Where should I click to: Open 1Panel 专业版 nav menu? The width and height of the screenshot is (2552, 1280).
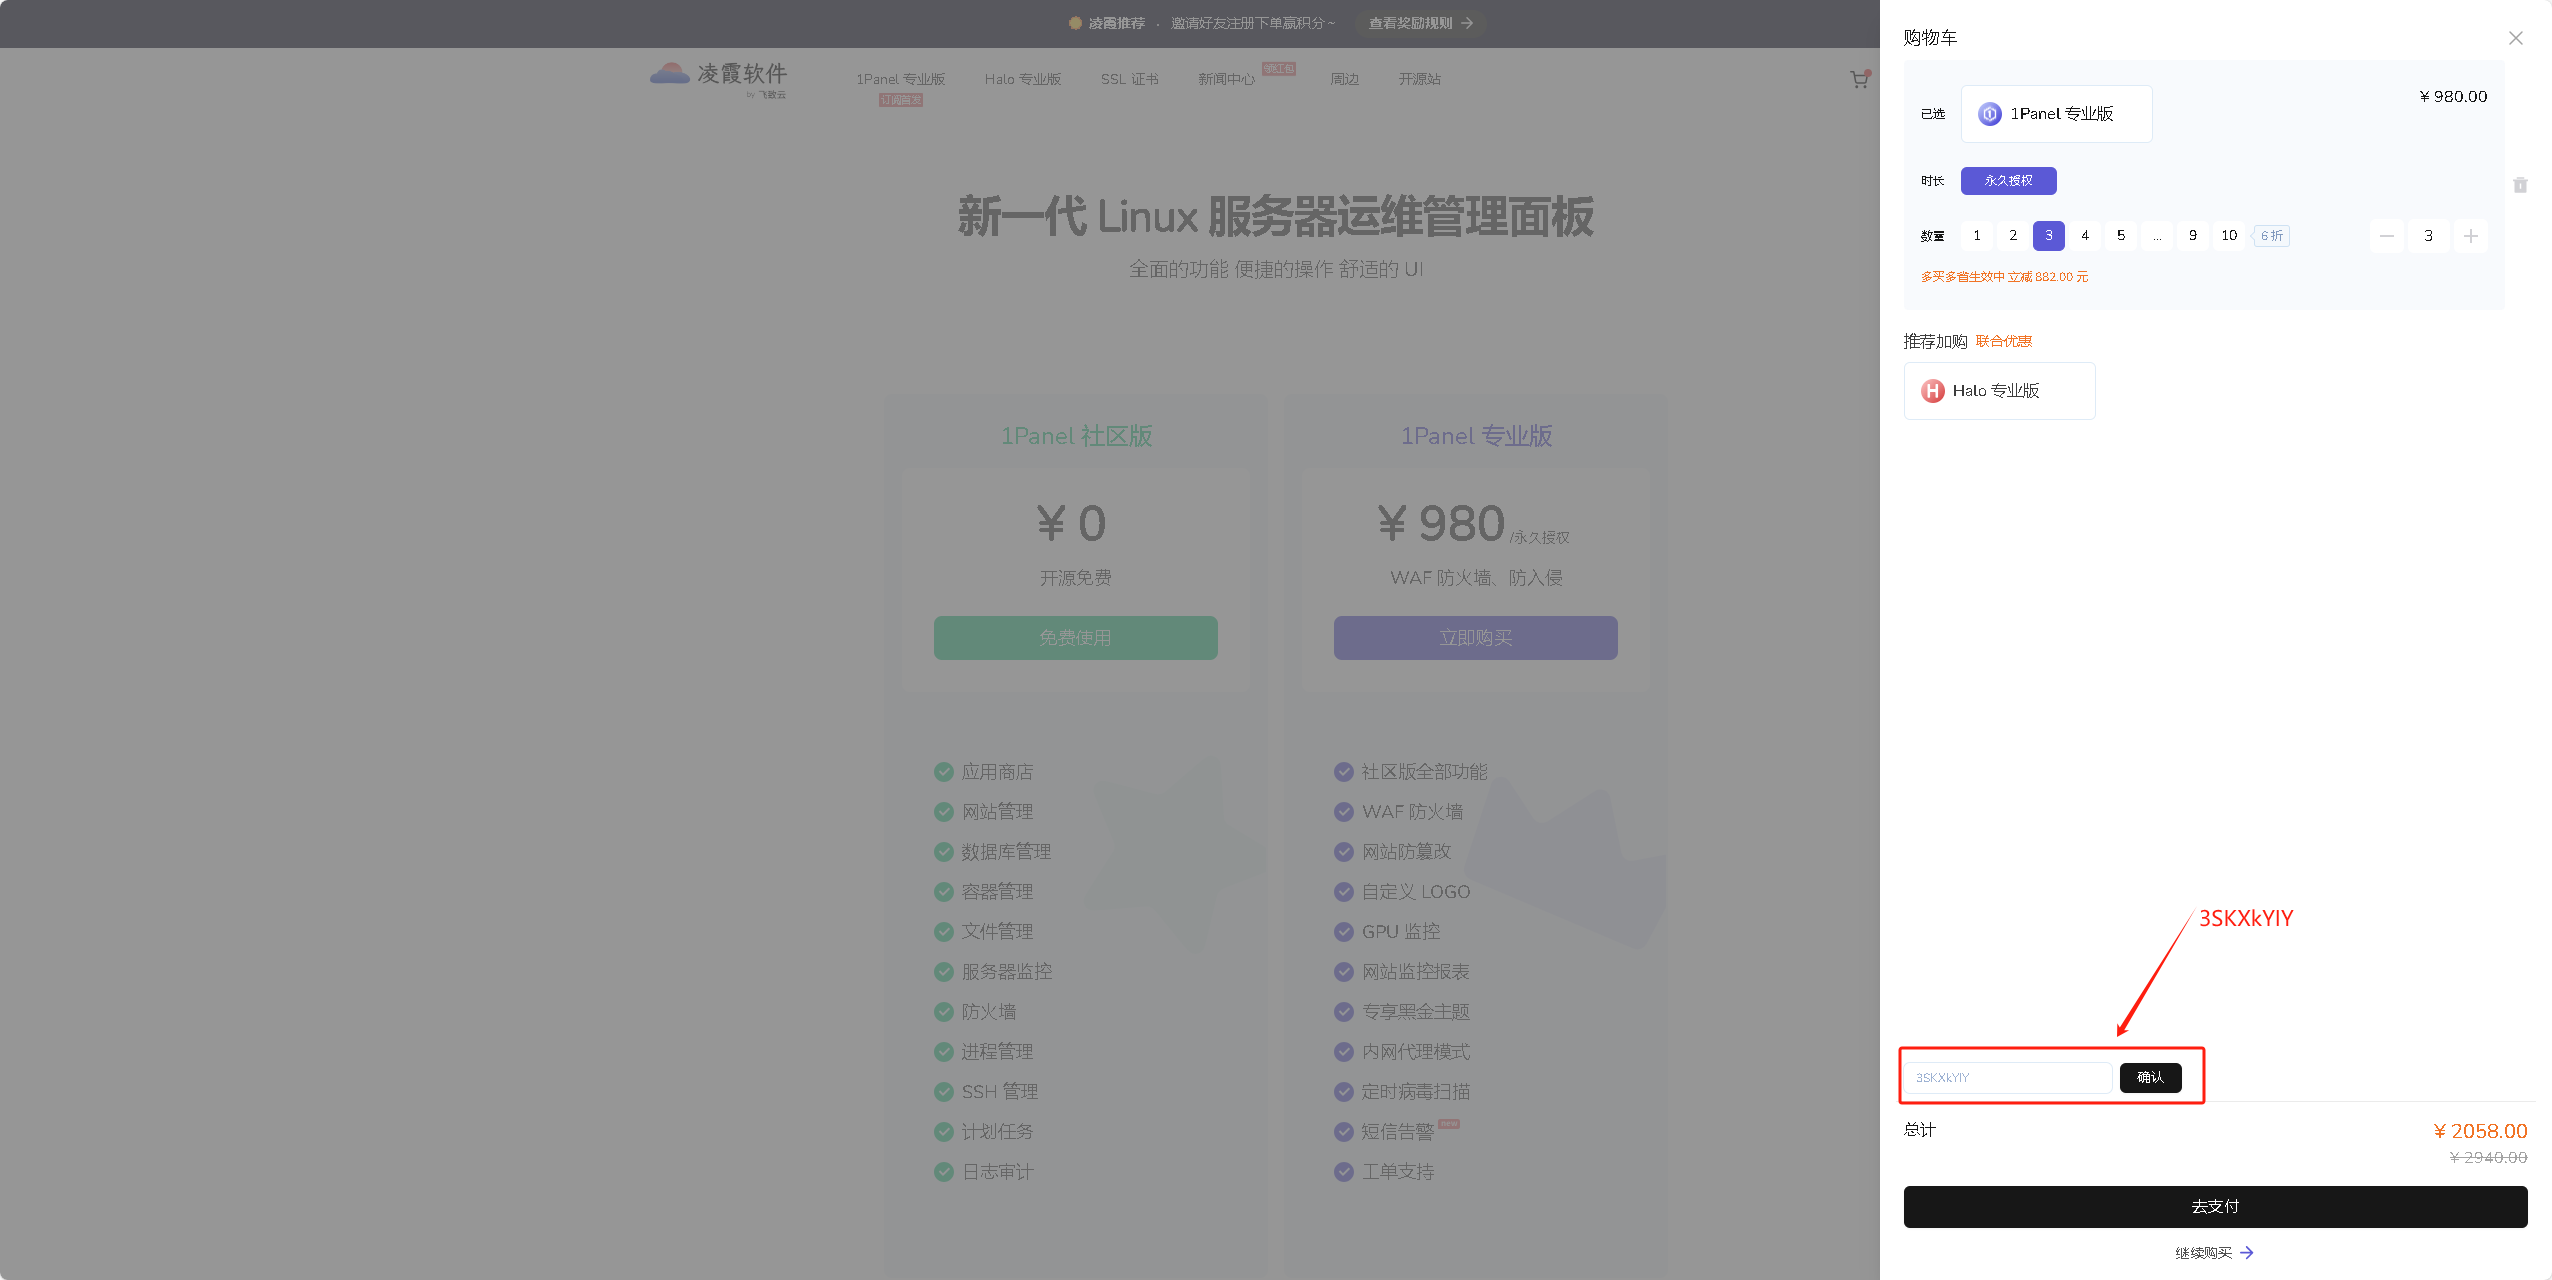click(x=900, y=79)
